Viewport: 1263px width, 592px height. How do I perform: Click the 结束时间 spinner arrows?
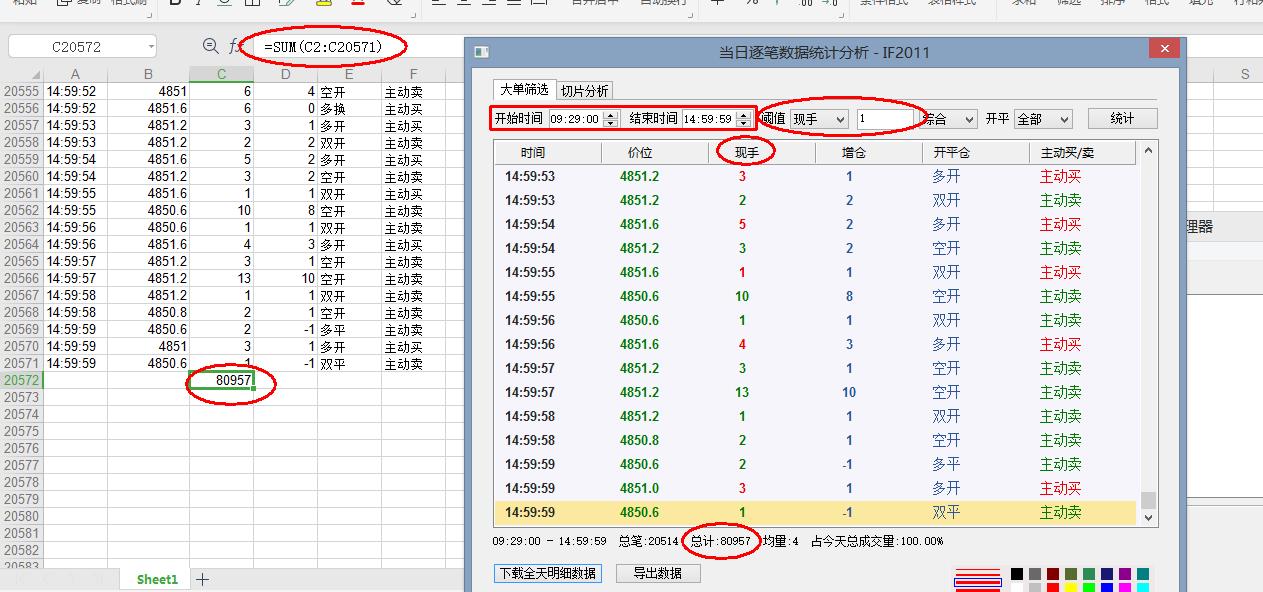743,119
